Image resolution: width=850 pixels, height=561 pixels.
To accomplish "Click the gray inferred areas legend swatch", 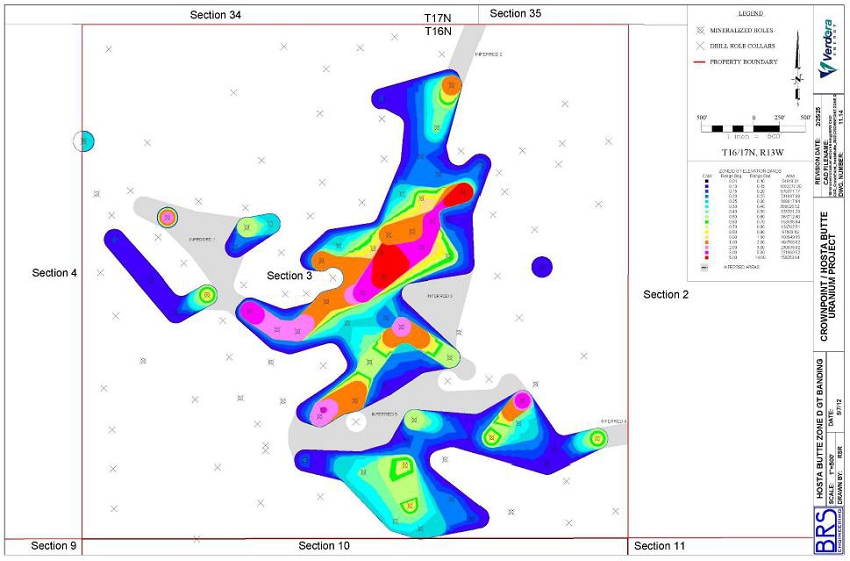I will tap(705, 267).
